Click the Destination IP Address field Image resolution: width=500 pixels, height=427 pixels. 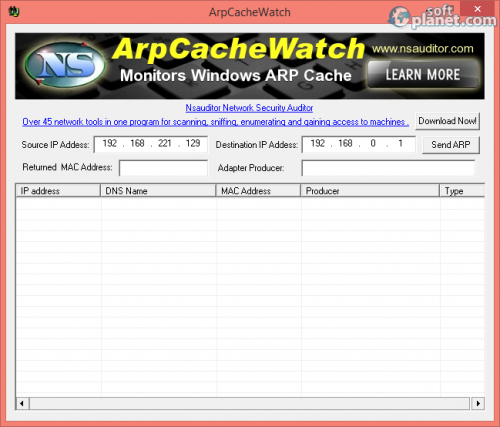coord(359,144)
